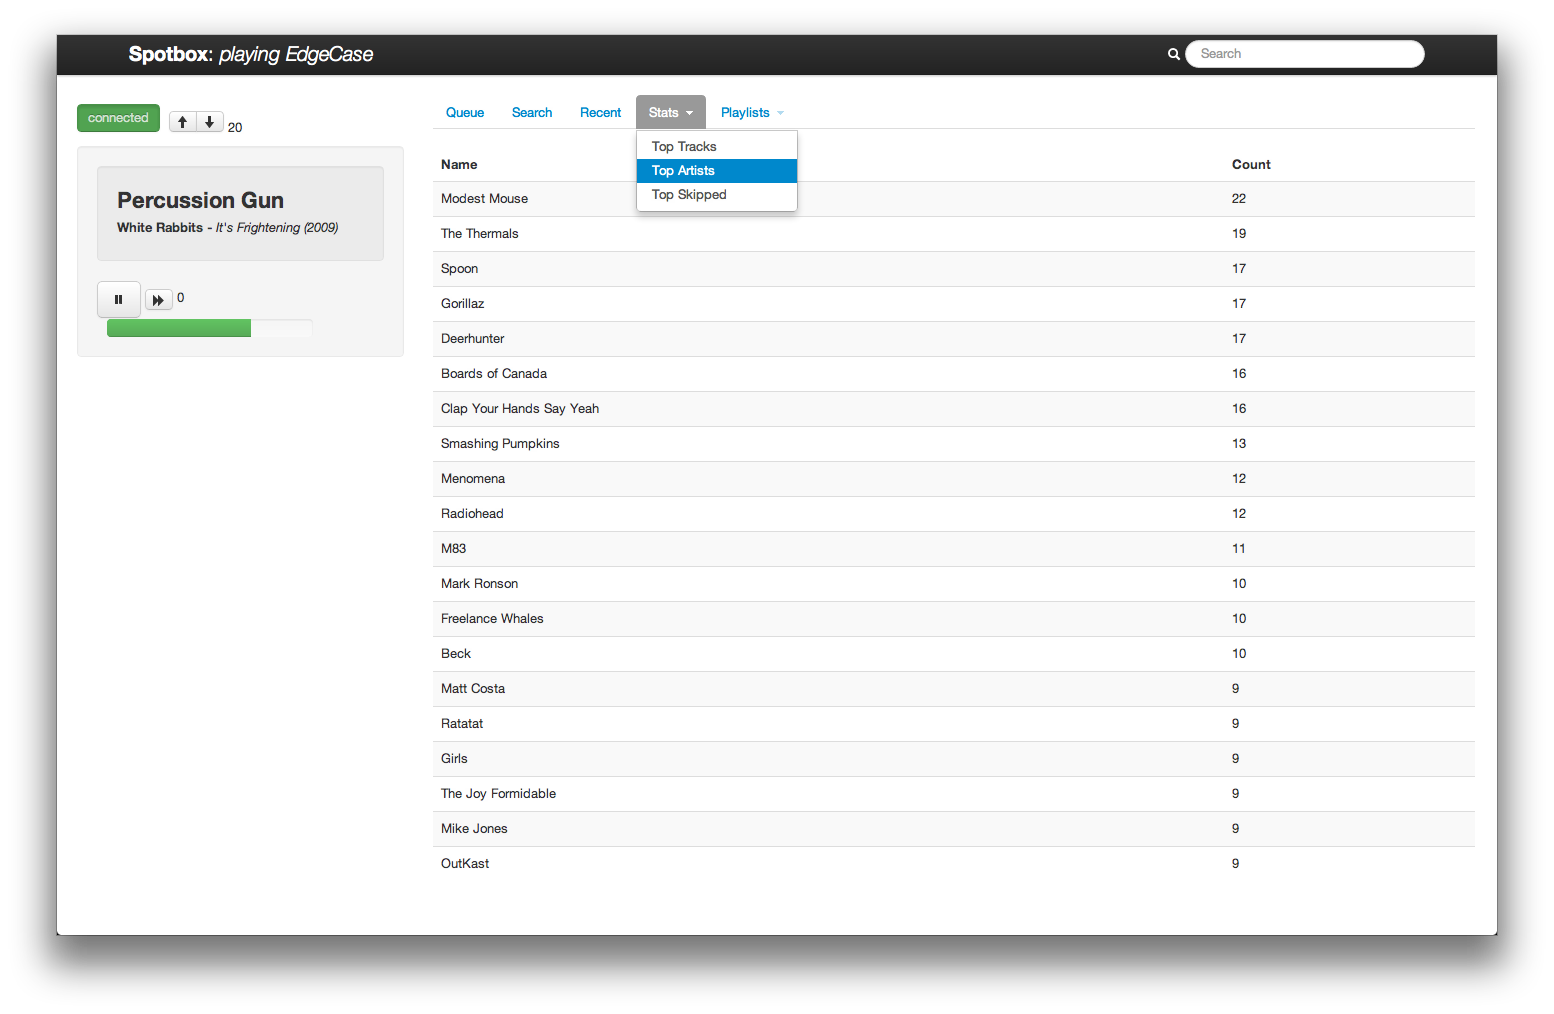Click the Gorillaz artist row
1554x1014 pixels.
(x=953, y=304)
